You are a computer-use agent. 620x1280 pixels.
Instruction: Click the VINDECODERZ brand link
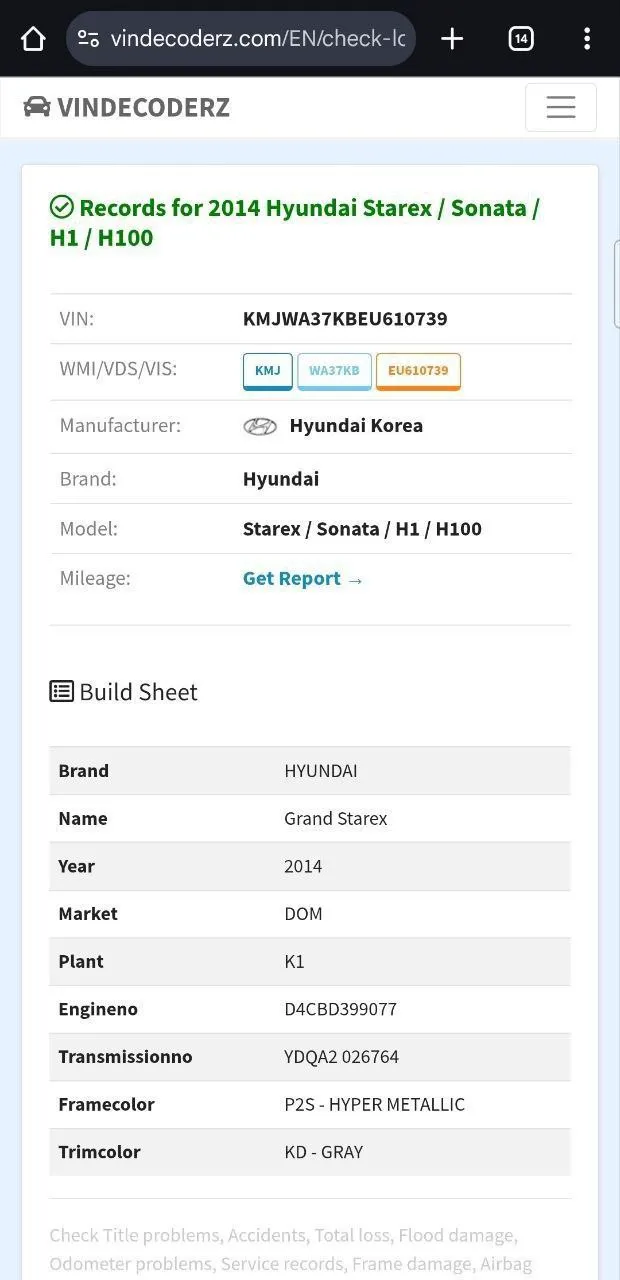pyautogui.click(x=126, y=107)
